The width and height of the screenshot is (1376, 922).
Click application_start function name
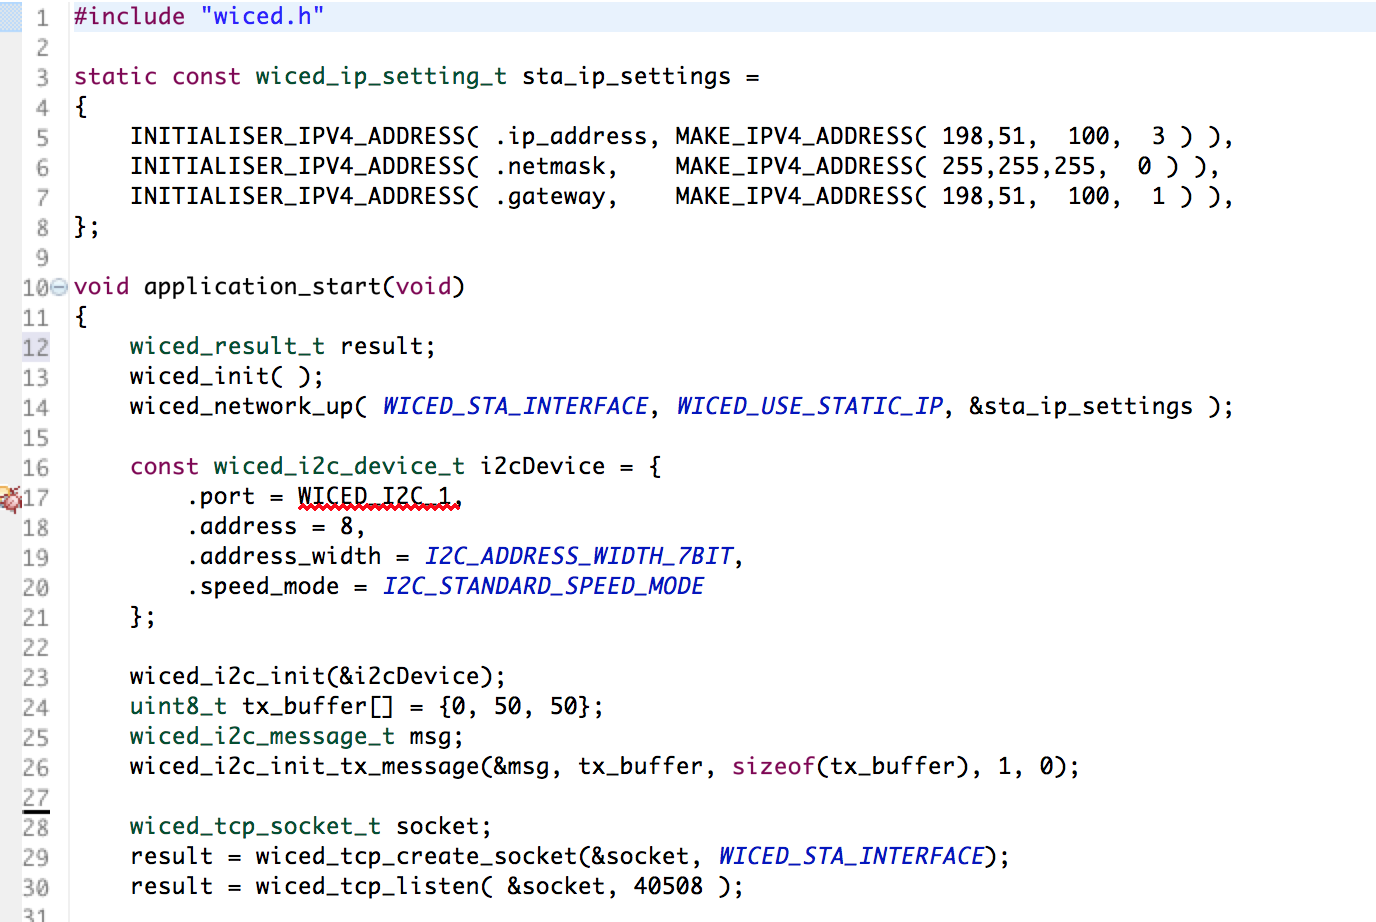point(263,287)
